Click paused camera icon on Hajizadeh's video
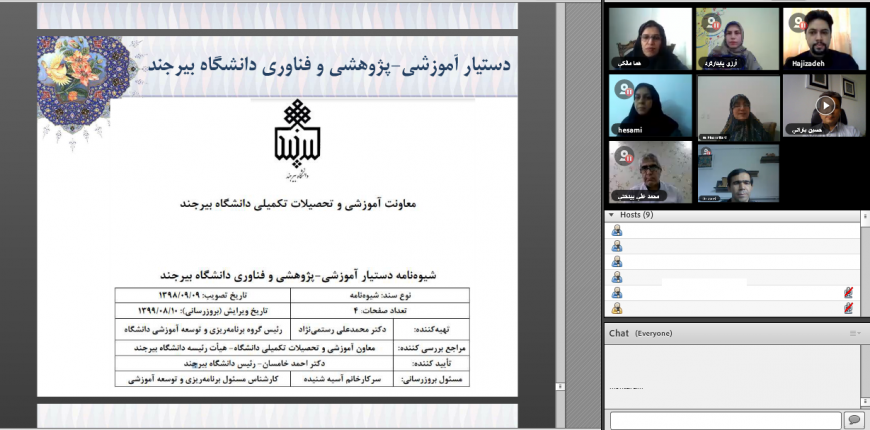Viewport: 870px width, 430px height. [x=796, y=22]
